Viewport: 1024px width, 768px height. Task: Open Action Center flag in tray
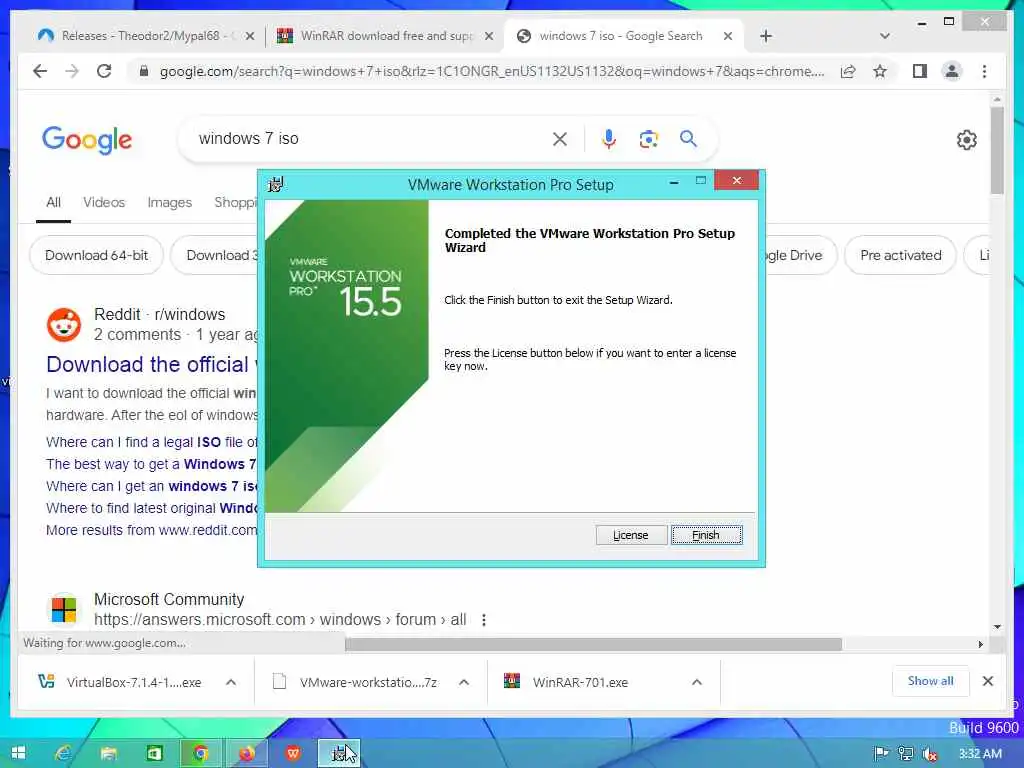pyautogui.click(x=881, y=753)
